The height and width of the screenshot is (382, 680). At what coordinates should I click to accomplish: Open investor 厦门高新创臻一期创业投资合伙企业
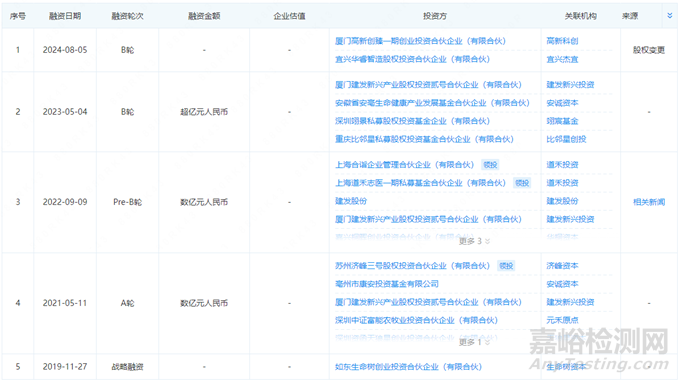tap(420, 41)
